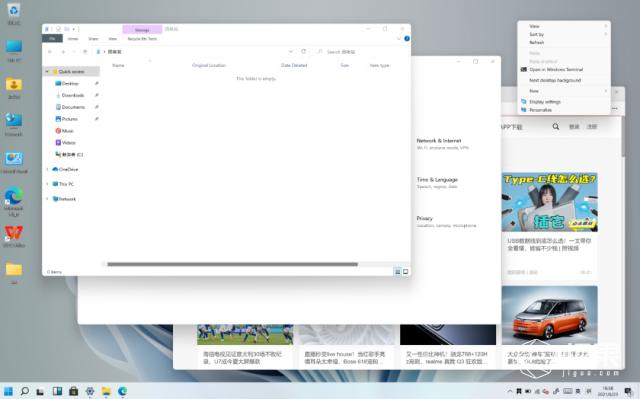Click Back arrow in Explorer

50,52
